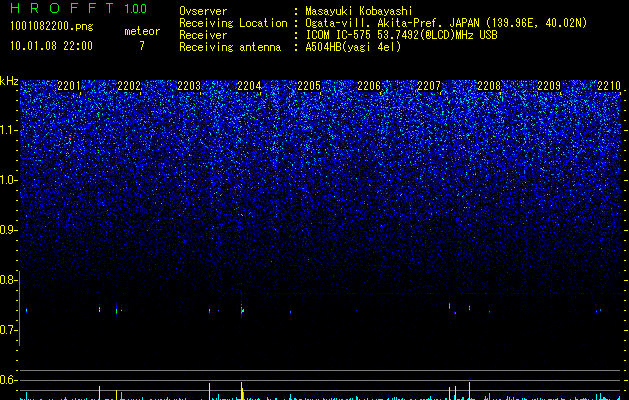Screen dimensions: 629x400
Task: Click the meteor echo just before 2208
Action: coord(469,308)
